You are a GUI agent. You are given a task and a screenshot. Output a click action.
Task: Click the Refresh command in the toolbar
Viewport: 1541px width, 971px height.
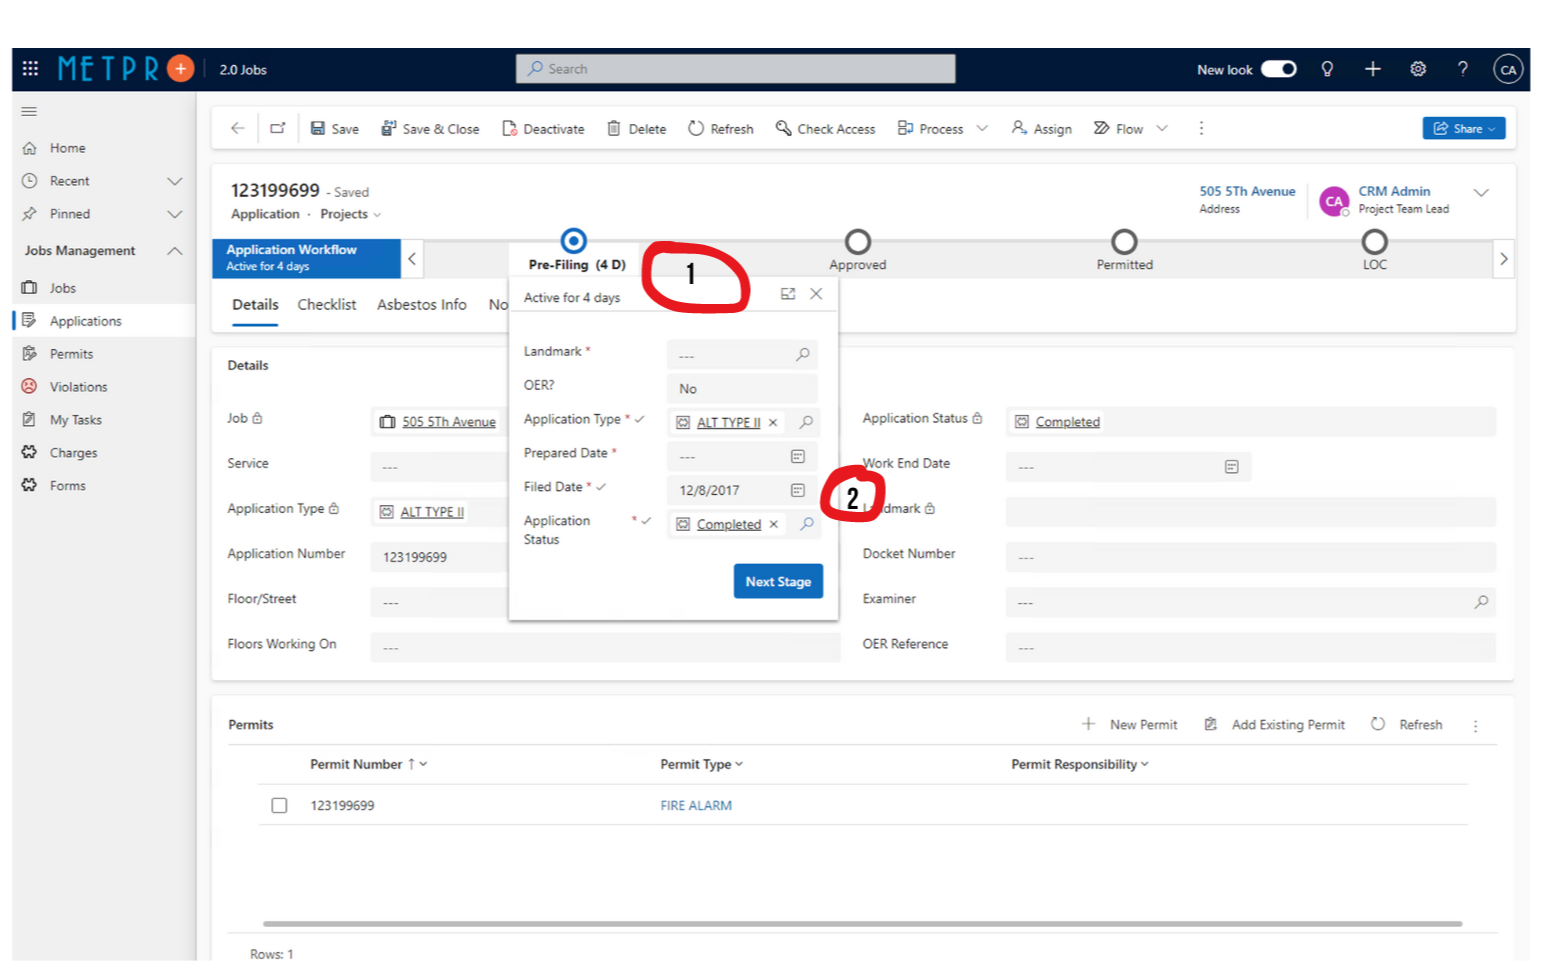(x=721, y=129)
